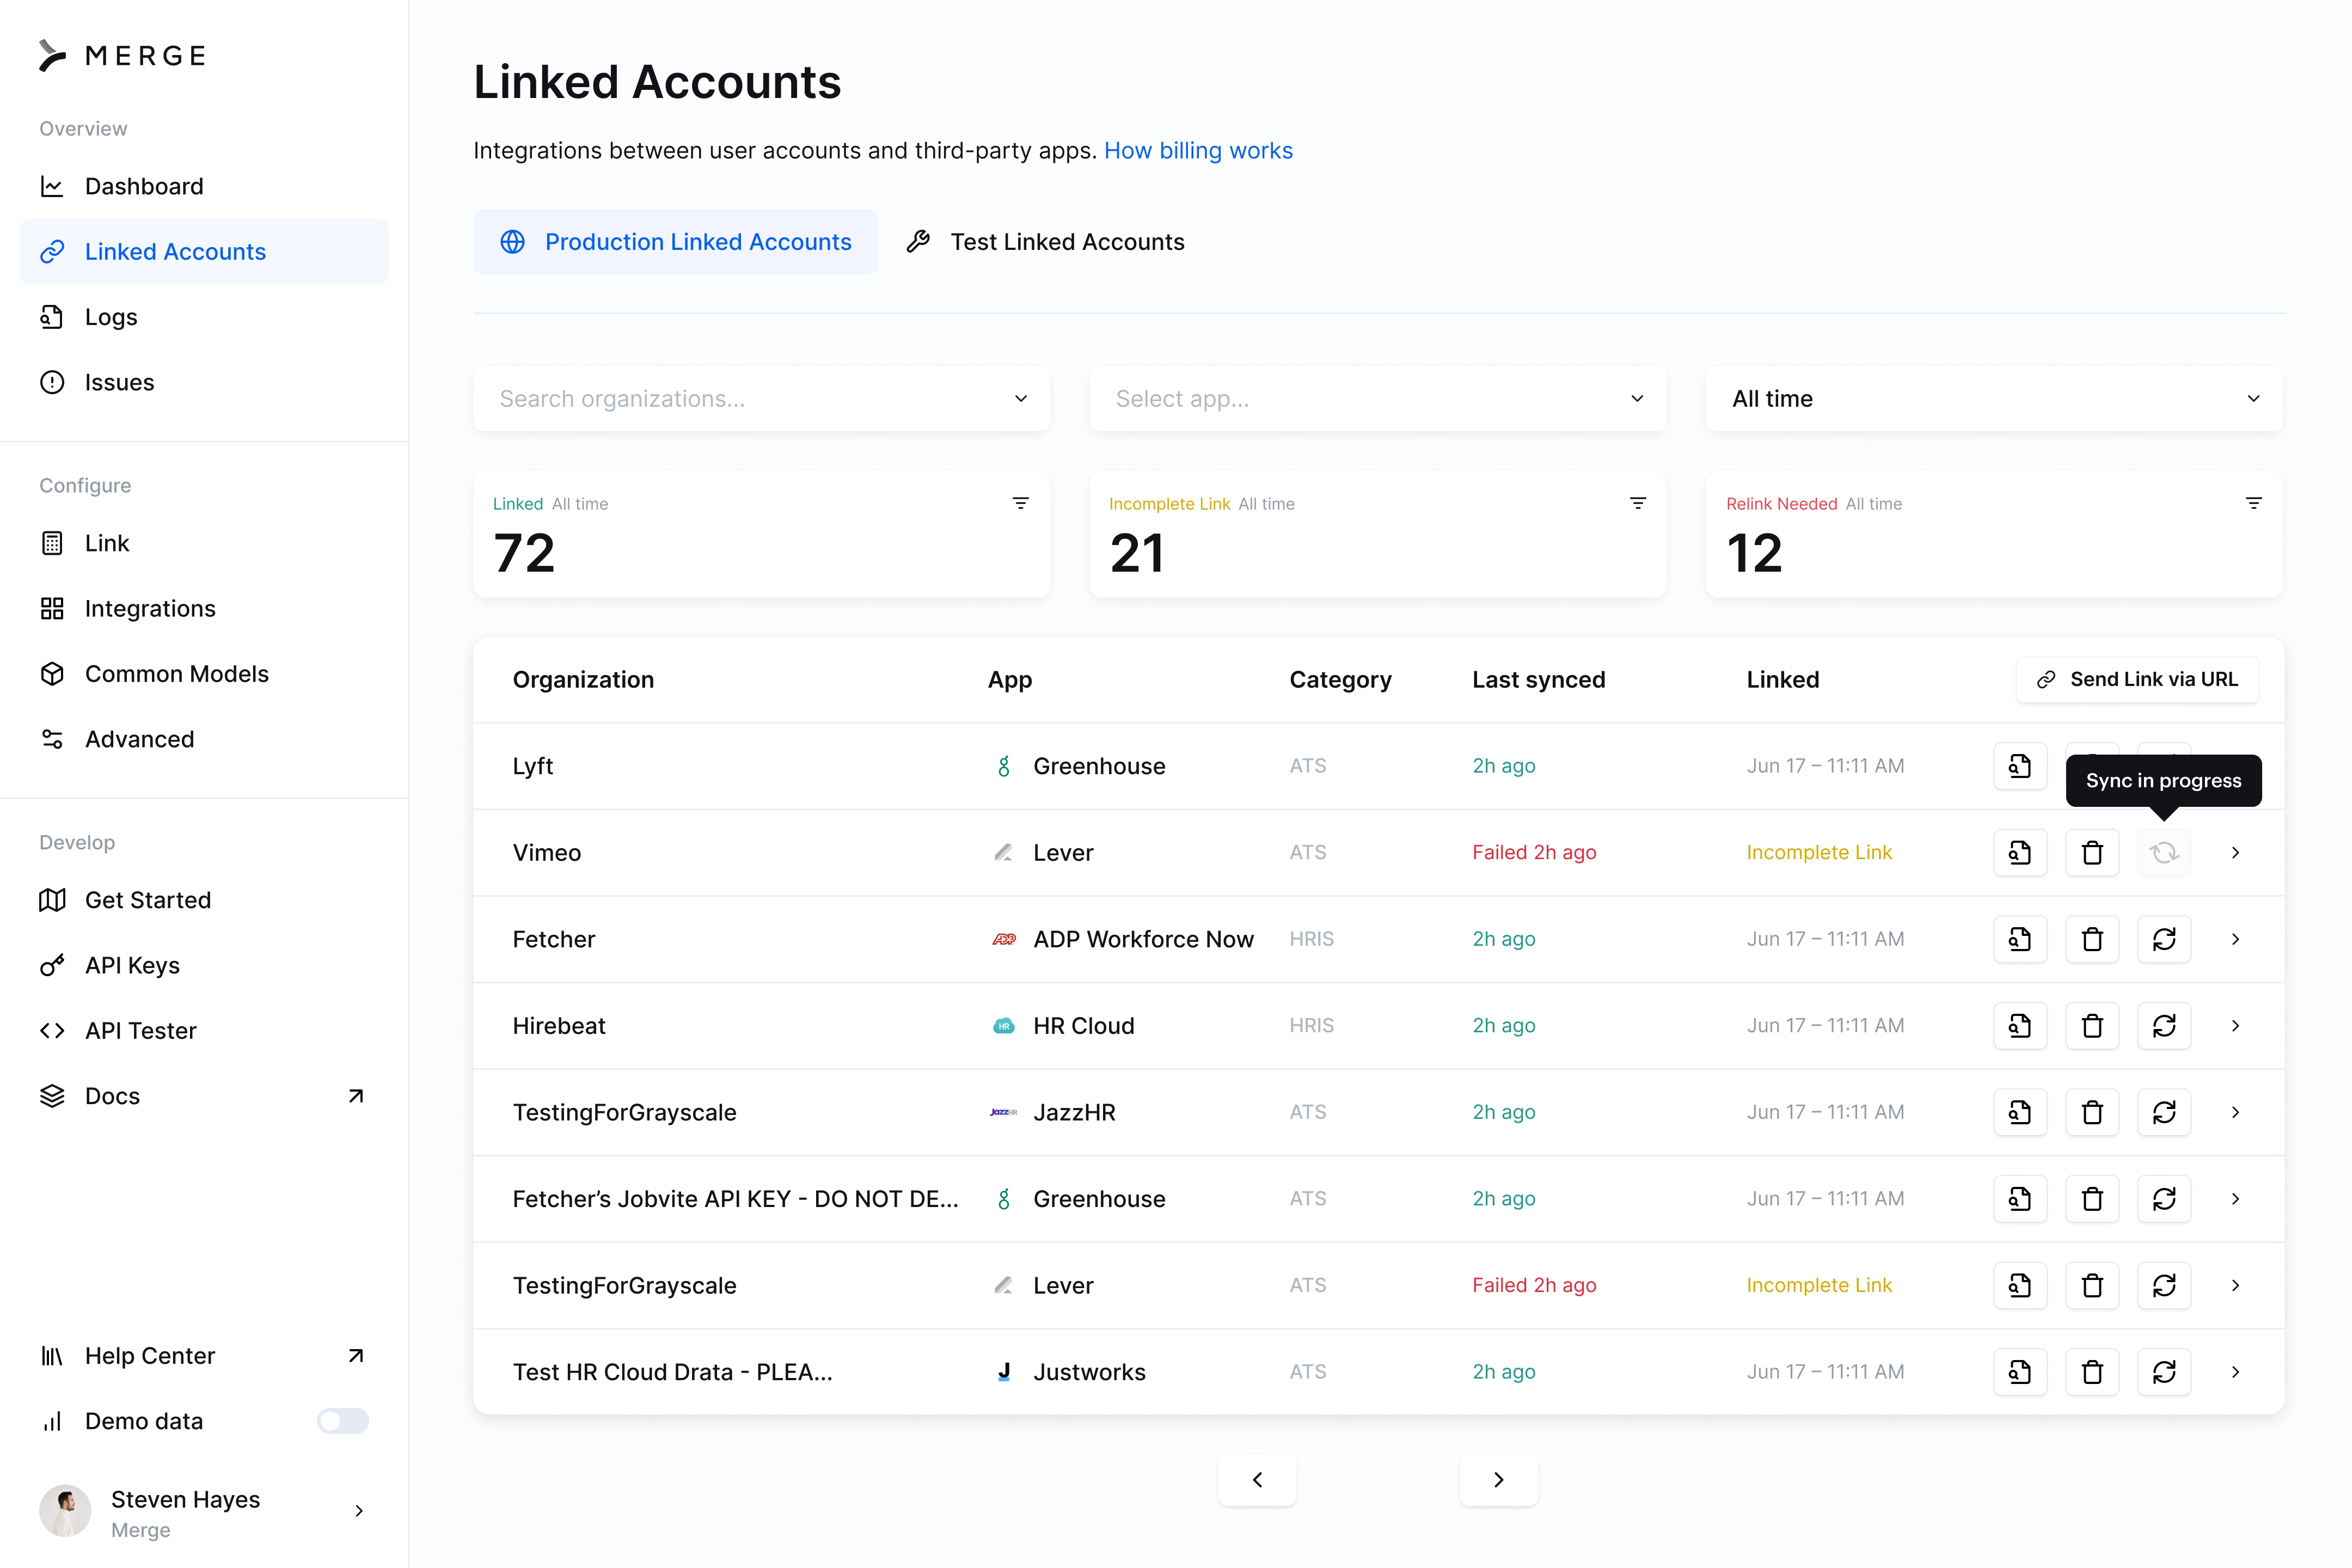Expand the TestingForGrayscale JazzHR row chevron
The width and height of the screenshot is (2352, 1568).
(2236, 1112)
